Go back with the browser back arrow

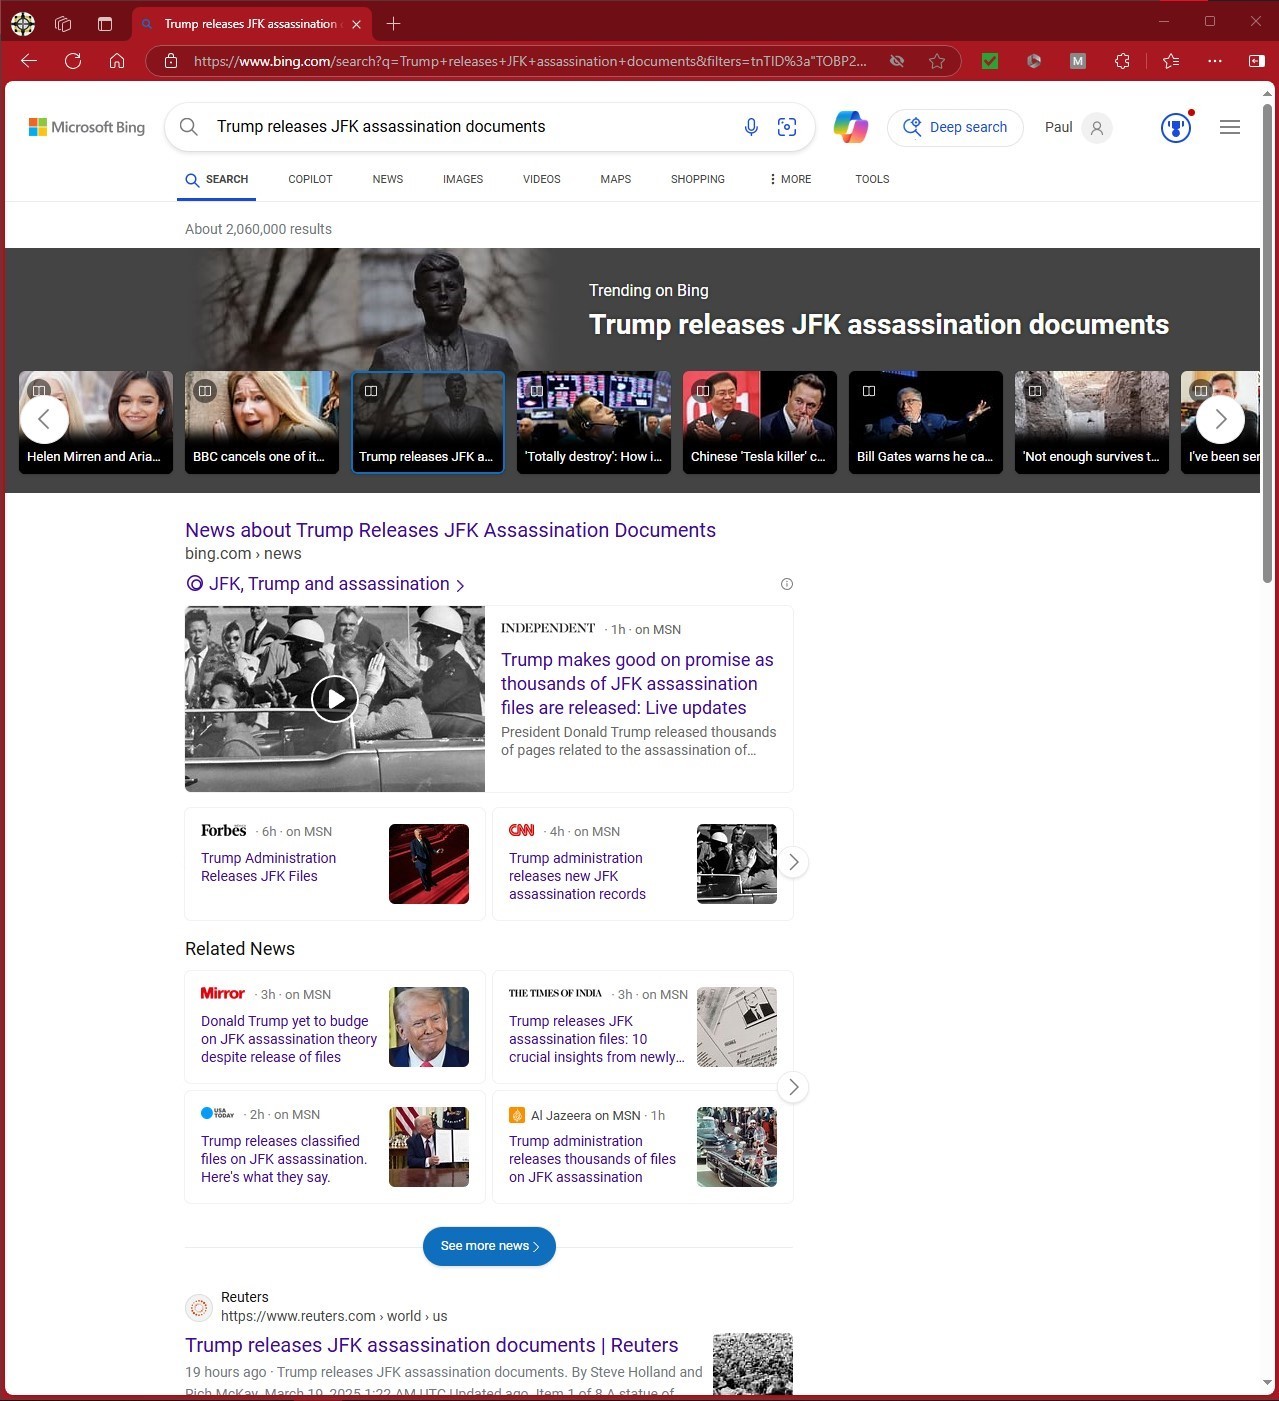point(29,61)
